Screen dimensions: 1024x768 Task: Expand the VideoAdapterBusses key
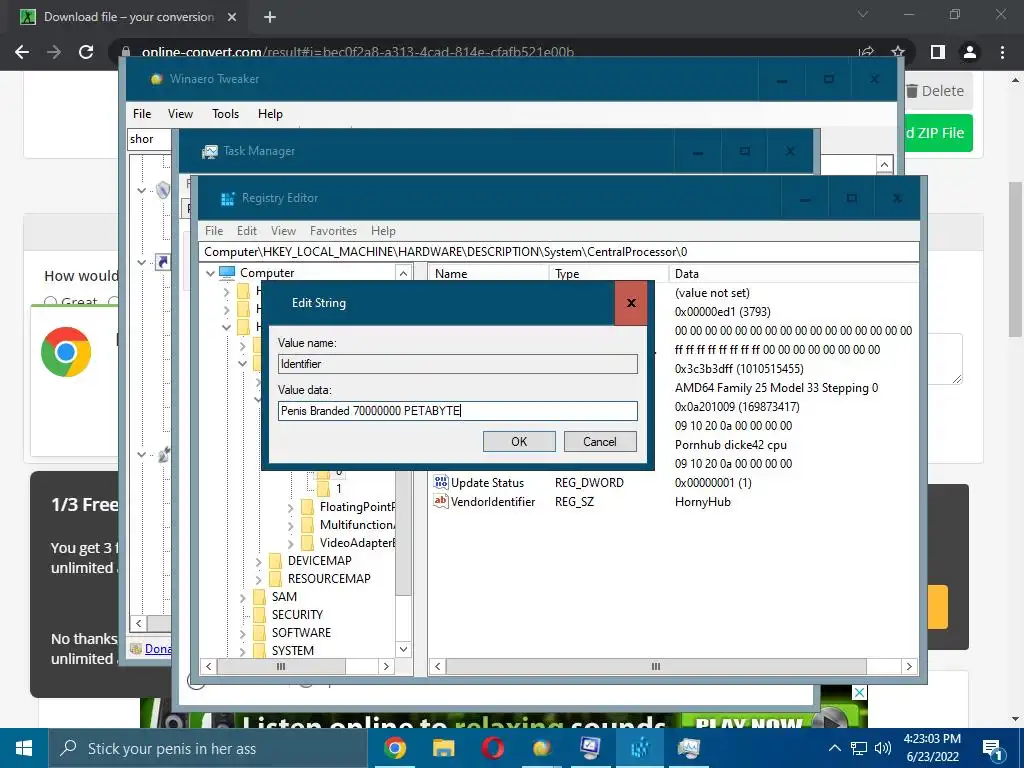(291, 543)
